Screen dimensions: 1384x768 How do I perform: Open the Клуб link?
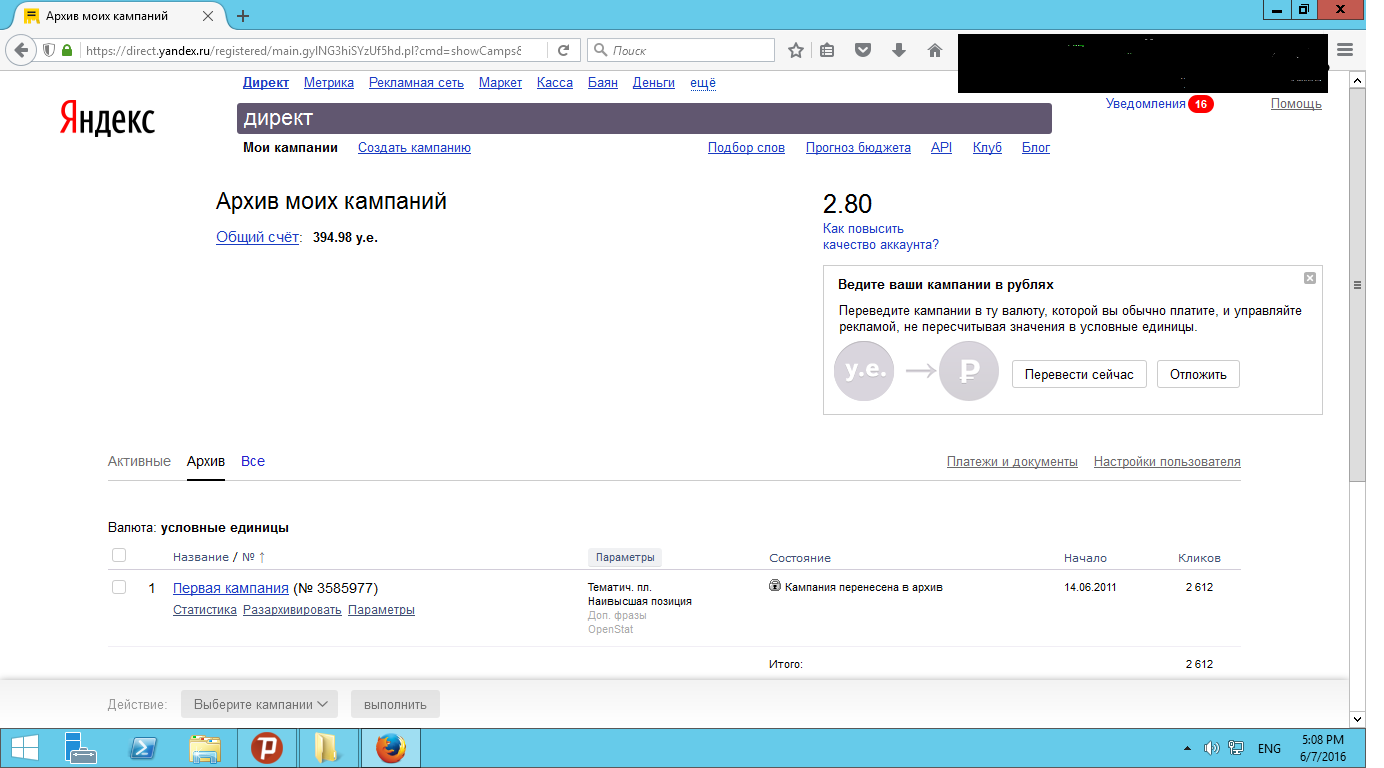[987, 147]
